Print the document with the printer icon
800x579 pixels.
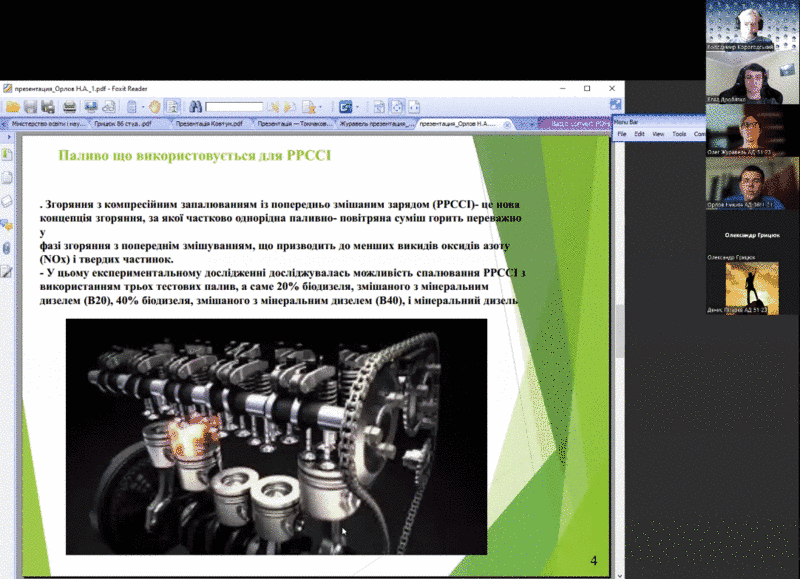pyautogui.click(x=69, y=107)
